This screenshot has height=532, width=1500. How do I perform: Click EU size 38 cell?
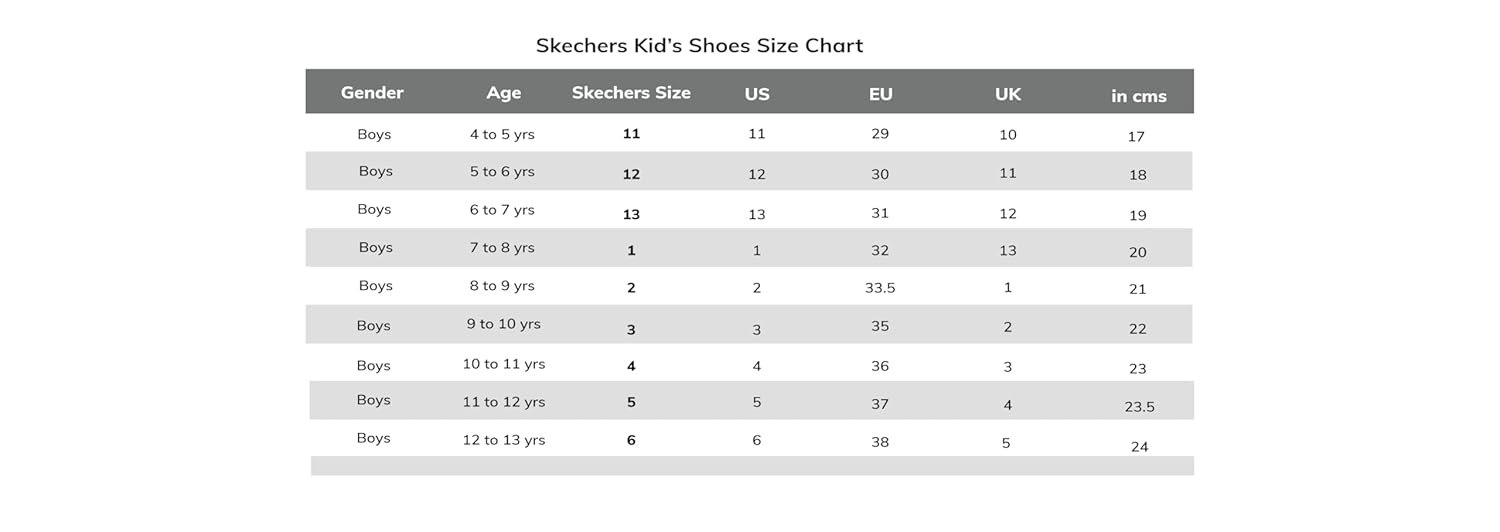click(880, 441)
